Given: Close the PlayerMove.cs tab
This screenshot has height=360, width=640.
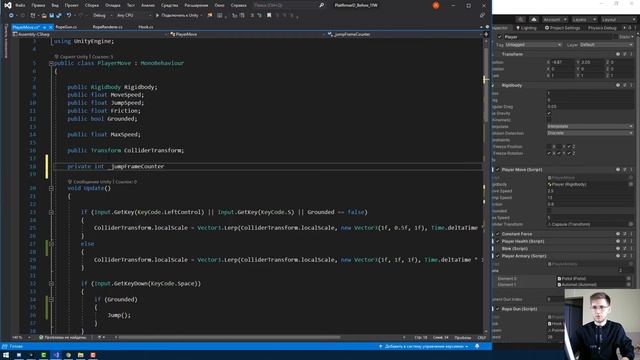Looking at the screenshot, I should click(x=51, y=27).
